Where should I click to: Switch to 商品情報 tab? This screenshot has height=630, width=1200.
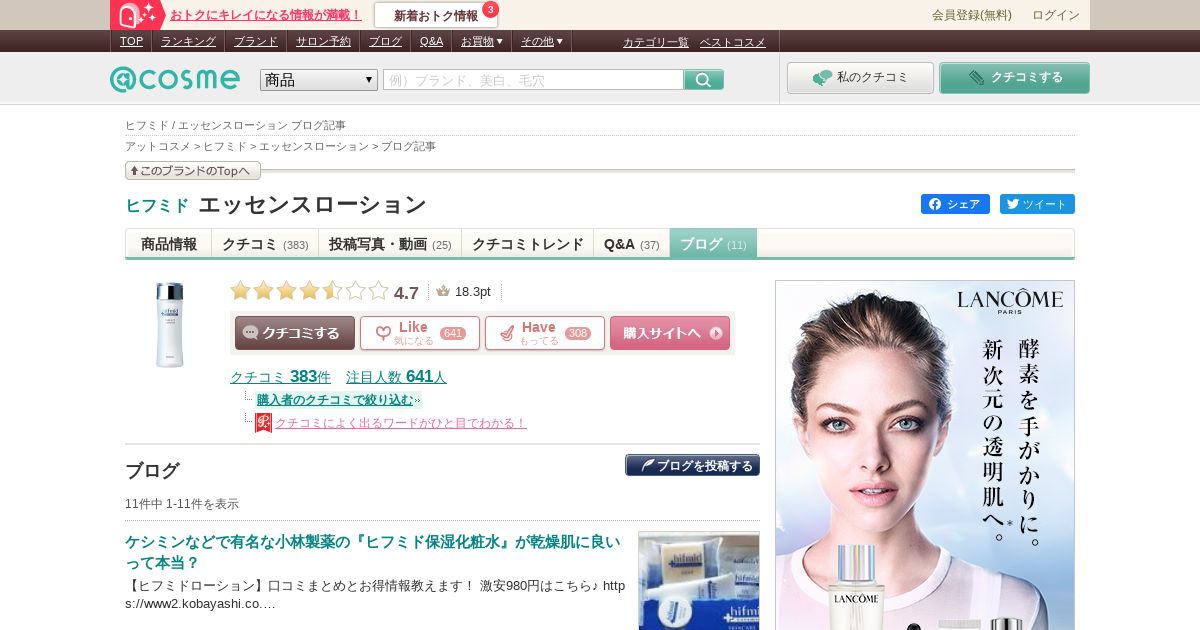click(169, 244)
